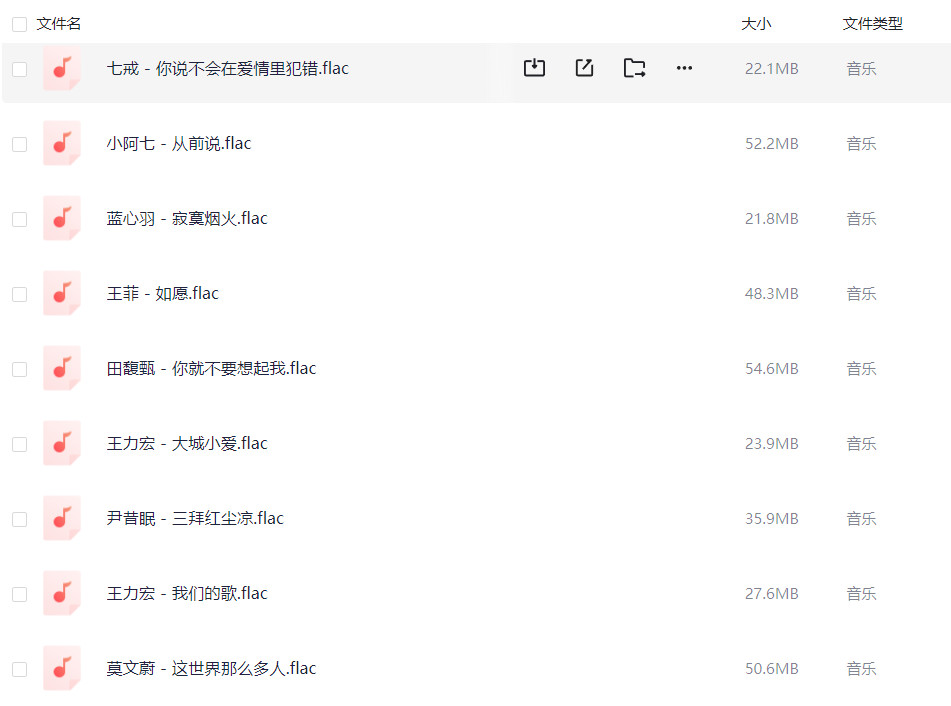
Task: Open file 王菲 - 如愿.flac
Action: click(163, 294)
